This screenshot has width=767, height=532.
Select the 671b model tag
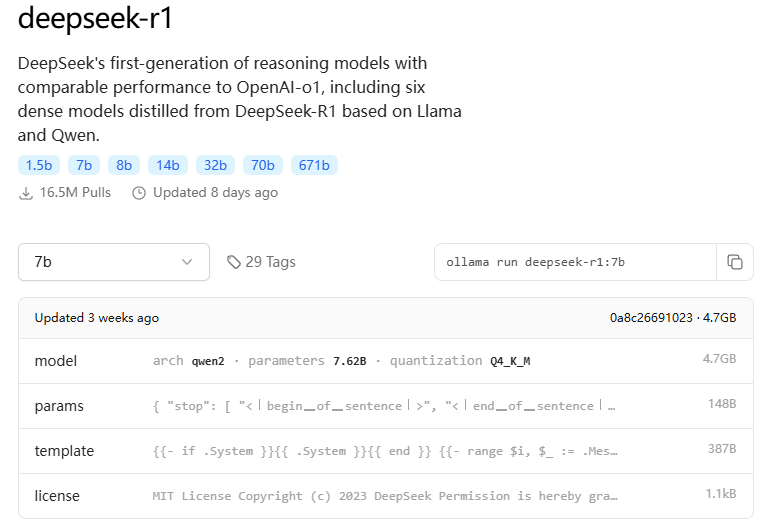[x=314, y=165]
